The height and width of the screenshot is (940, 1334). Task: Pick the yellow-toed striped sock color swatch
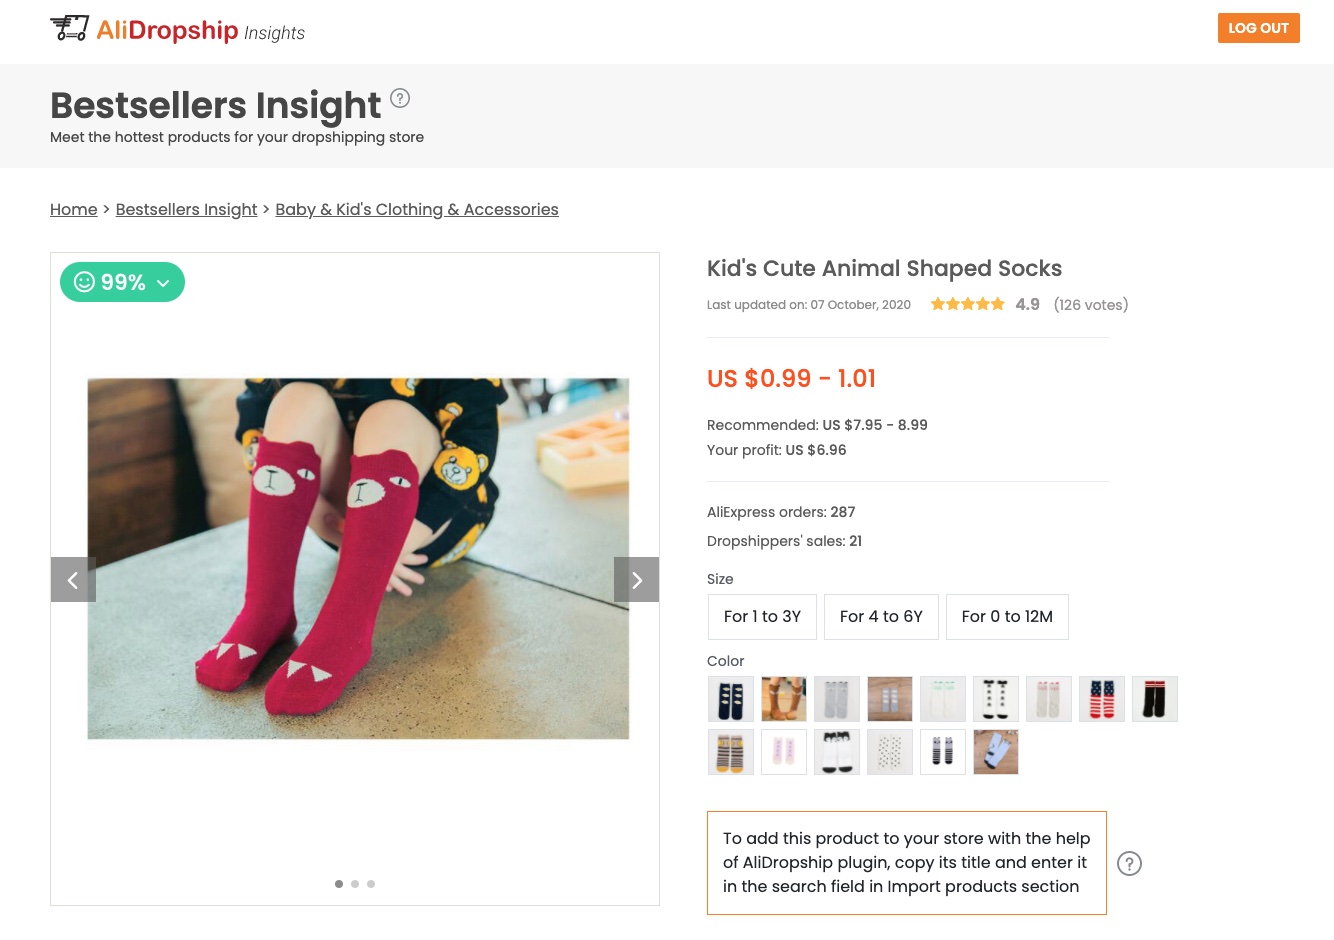pyautogui.click(x=731, y=751)
